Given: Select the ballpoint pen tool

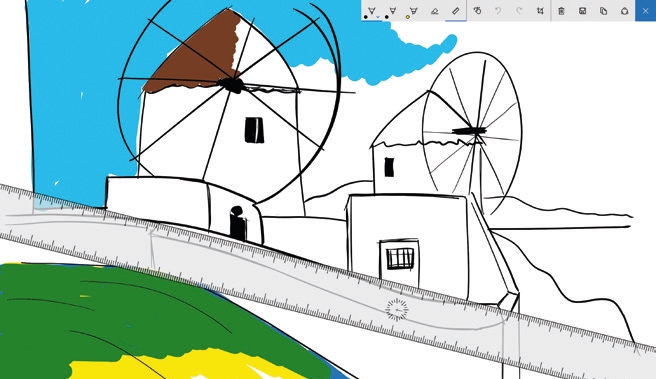Looking at the screenshot, I should [x=372, y=11].
